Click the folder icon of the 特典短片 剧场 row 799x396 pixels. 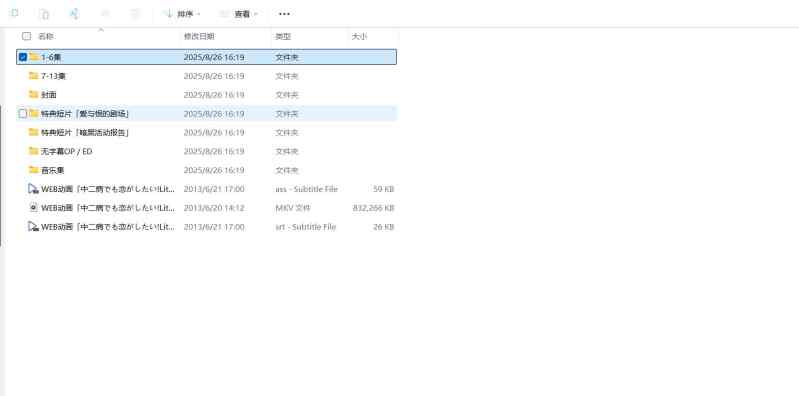(x=34, y=113)
